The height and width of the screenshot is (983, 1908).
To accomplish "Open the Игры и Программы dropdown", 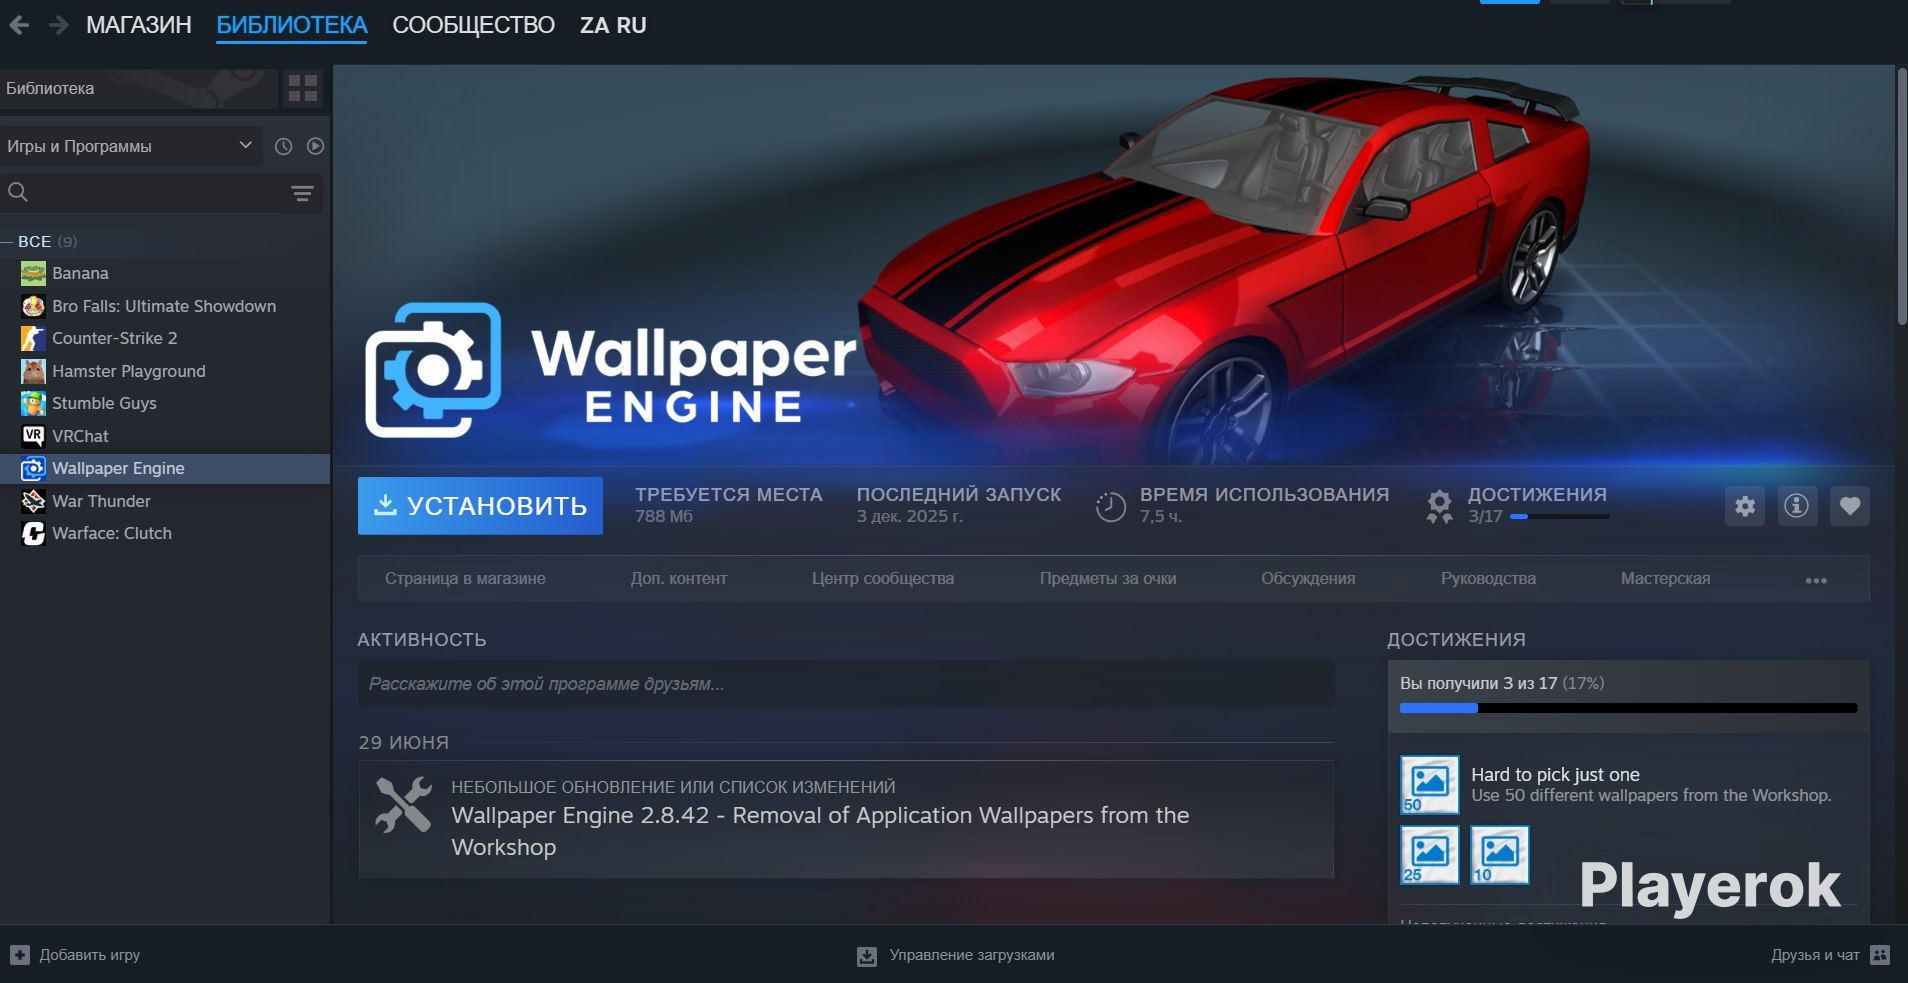I will (131, 146).
